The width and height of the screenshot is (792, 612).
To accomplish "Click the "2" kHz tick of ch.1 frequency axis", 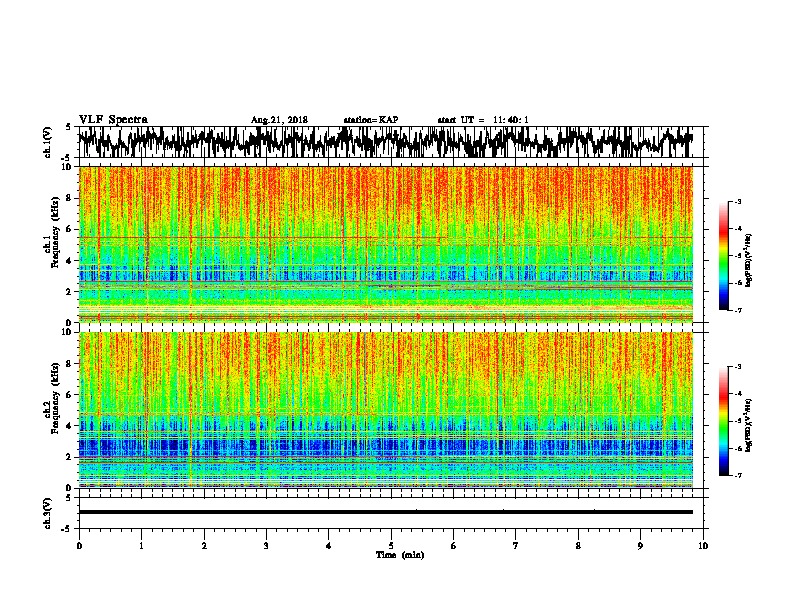I will tap(71, 291).
